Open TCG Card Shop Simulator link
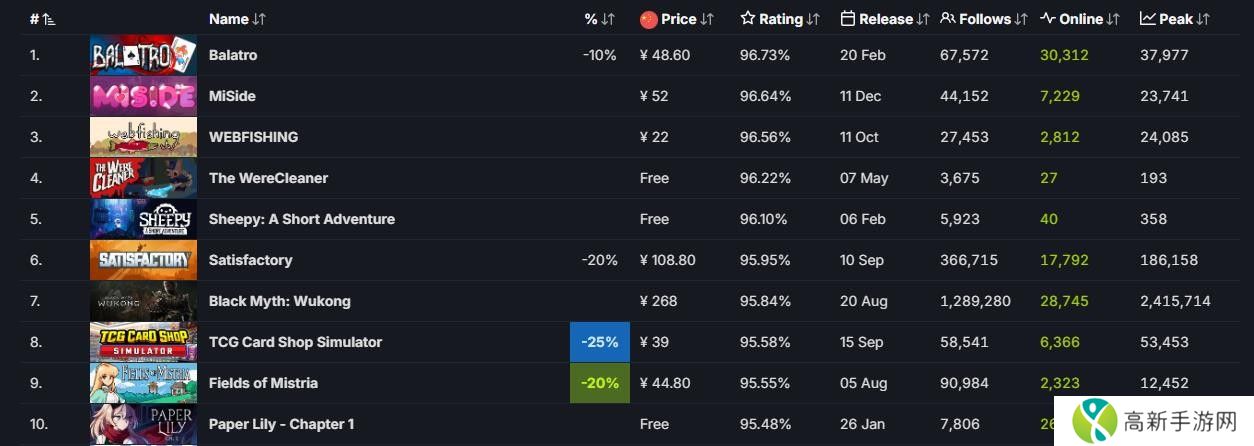1254x446 pixels. (x=295, y=342)
